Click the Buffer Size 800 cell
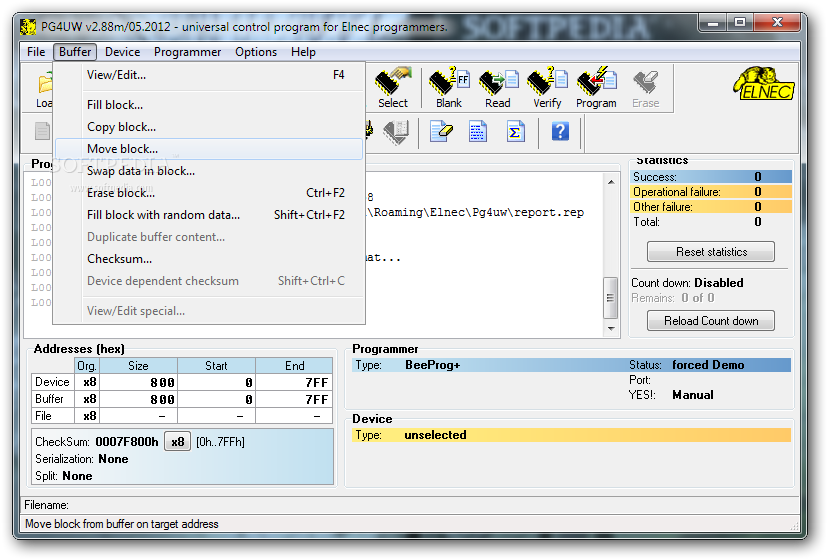Image resolution: width=828 pixels, height=560 pixels. coord(138,399)
